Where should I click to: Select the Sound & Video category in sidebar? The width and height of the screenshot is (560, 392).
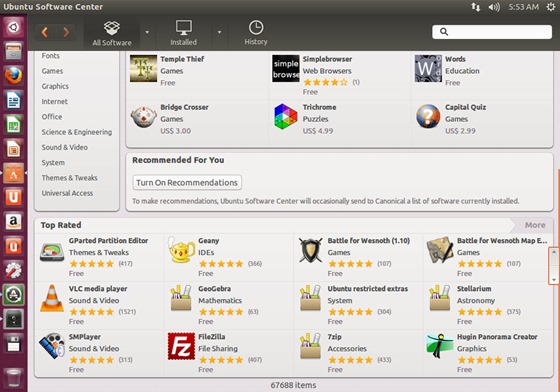(x=64, y=147)
